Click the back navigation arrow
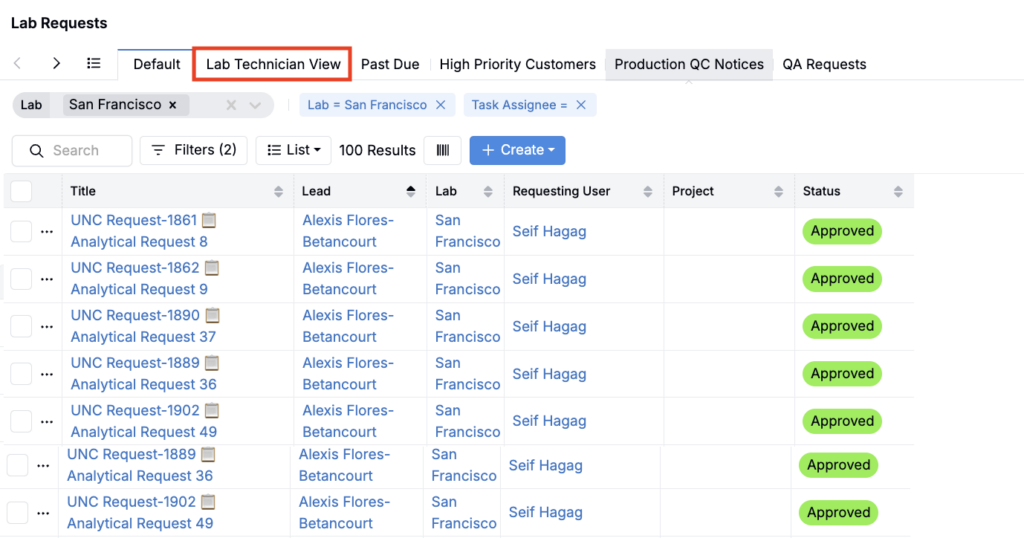The height and width of the screenshot is (538, 1024). pyautogui.click(x=18, y=63)
